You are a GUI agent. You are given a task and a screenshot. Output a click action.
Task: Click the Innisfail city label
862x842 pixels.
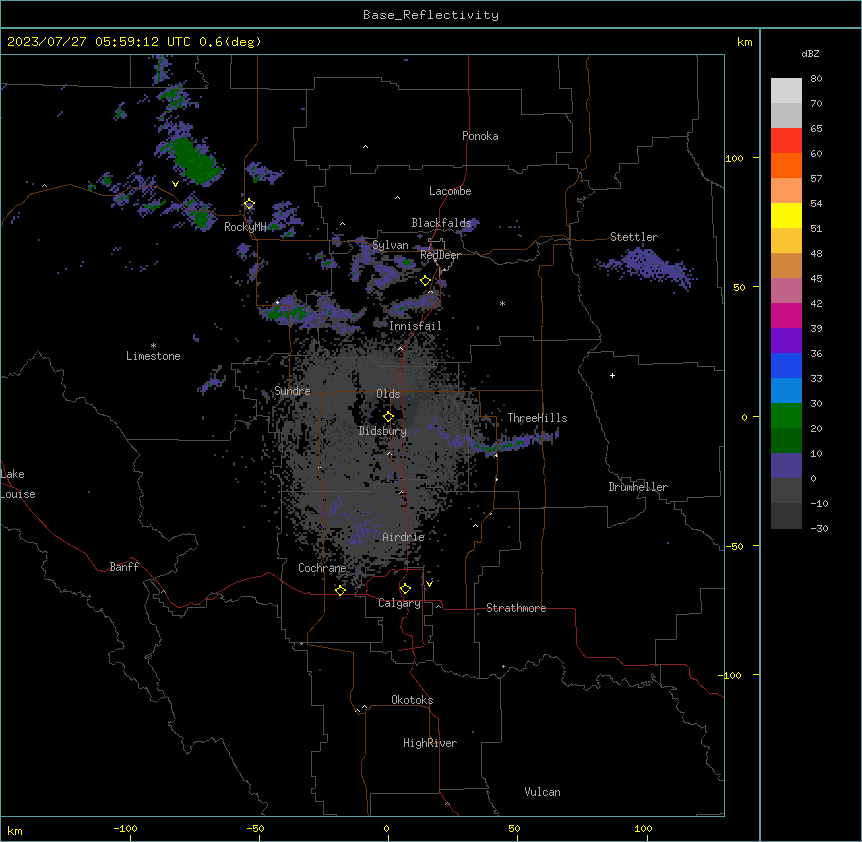pyautogui.click(x=415, y=326)
